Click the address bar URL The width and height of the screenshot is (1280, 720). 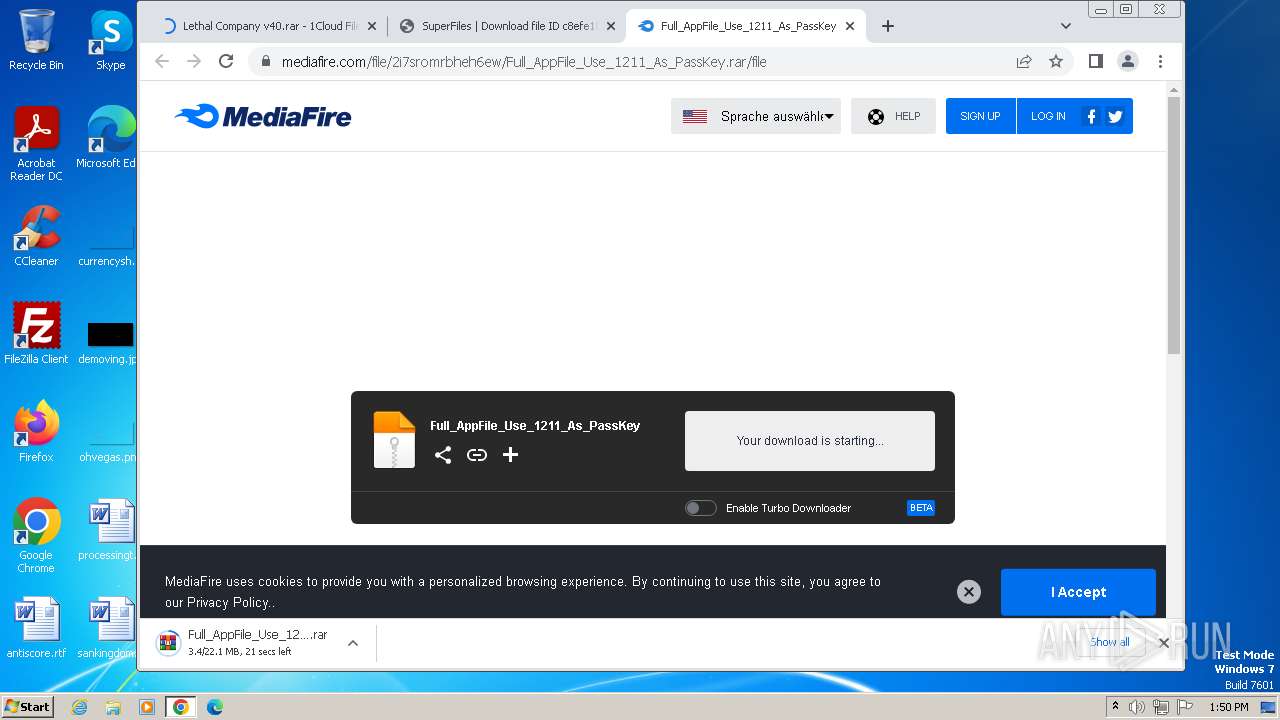tap(524, 61)
